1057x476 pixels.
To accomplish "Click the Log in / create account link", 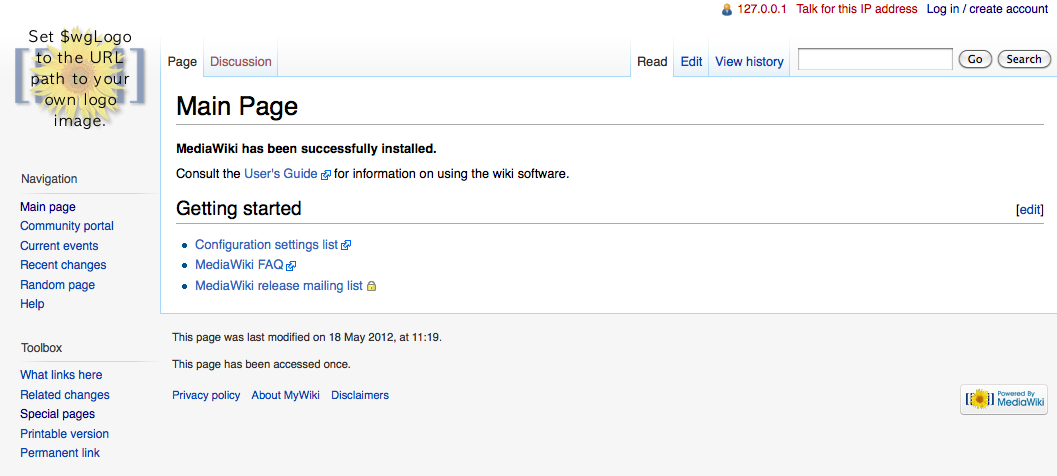I will click(987, 9).
